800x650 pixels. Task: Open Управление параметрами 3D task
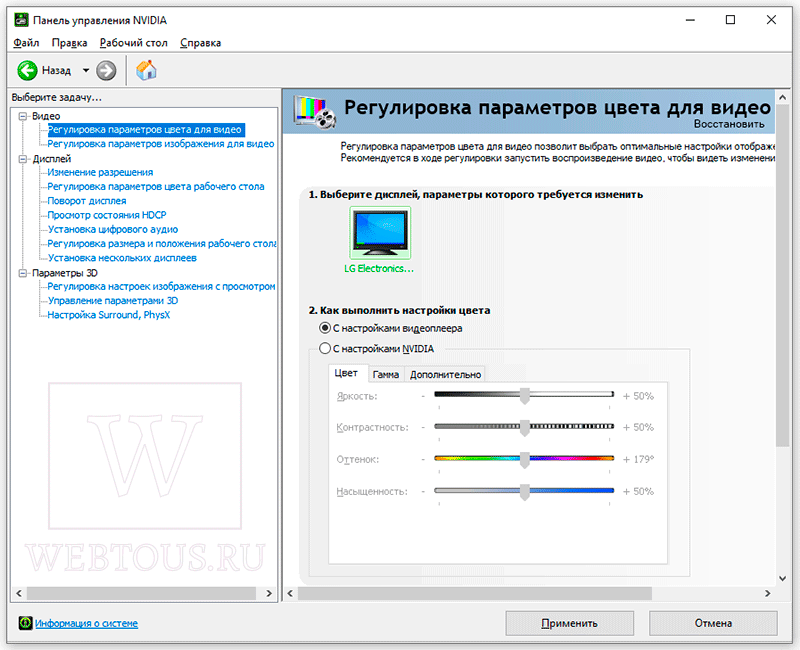(113, 301)
